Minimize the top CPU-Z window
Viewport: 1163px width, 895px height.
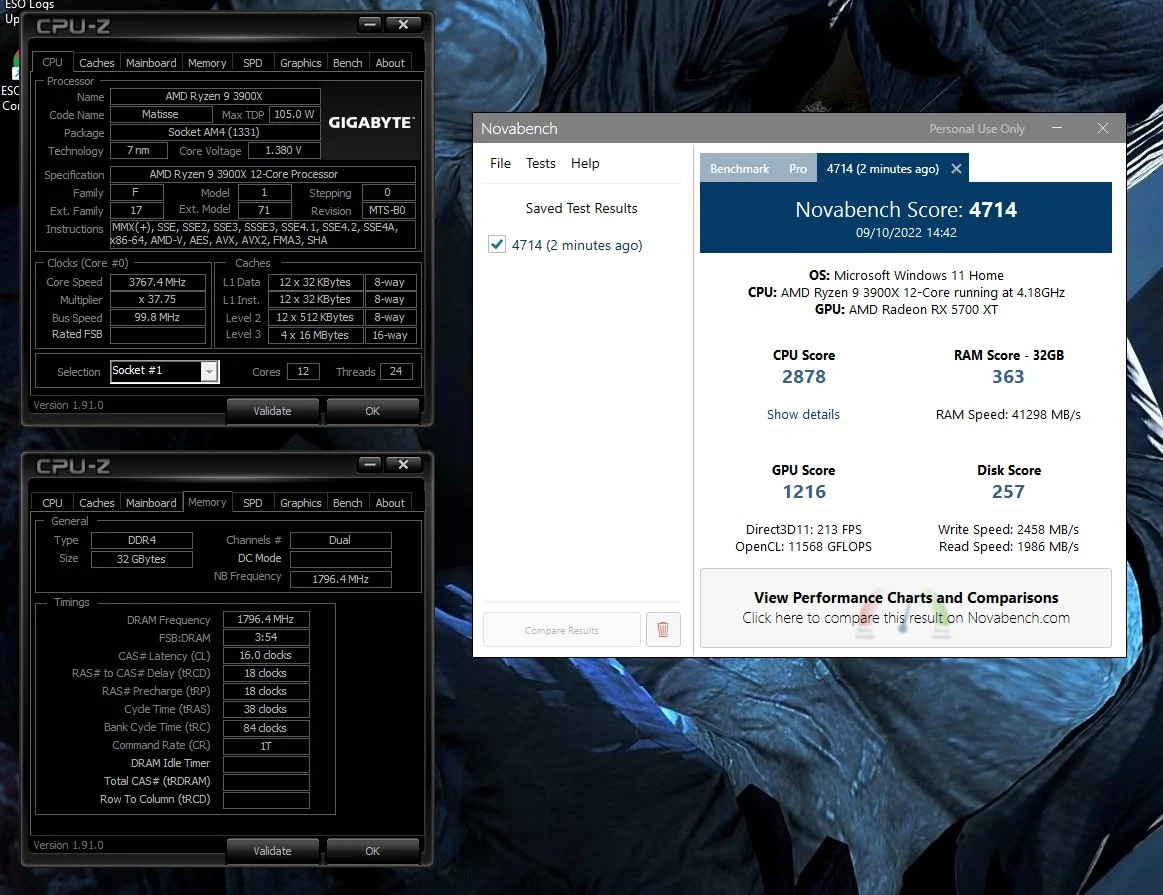click(x=369, y=24)
